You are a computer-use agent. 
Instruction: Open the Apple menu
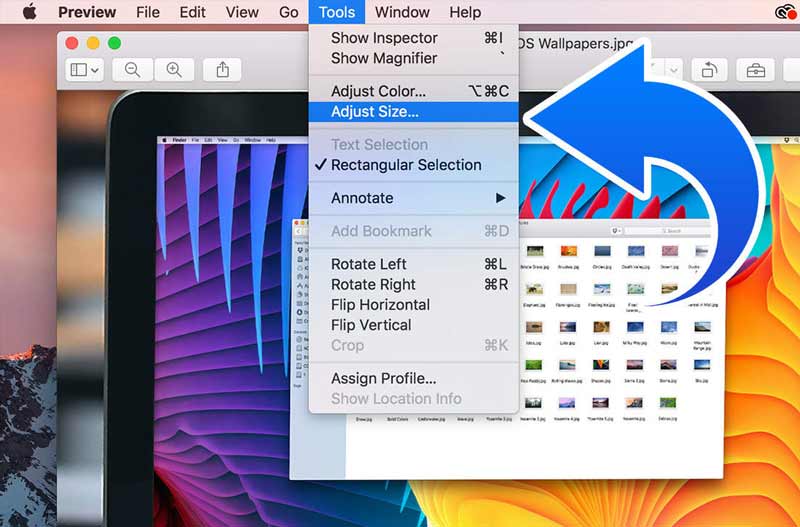pyautogui.click(x=30, y=12)
